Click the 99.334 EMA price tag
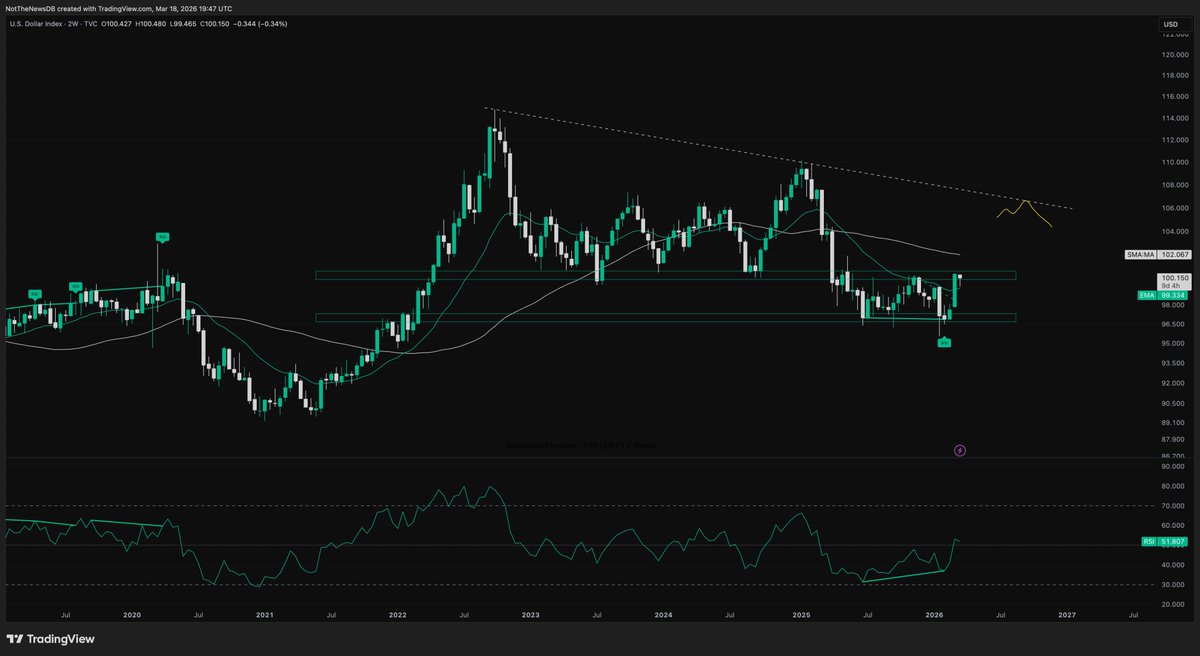 coord(1173,296)
